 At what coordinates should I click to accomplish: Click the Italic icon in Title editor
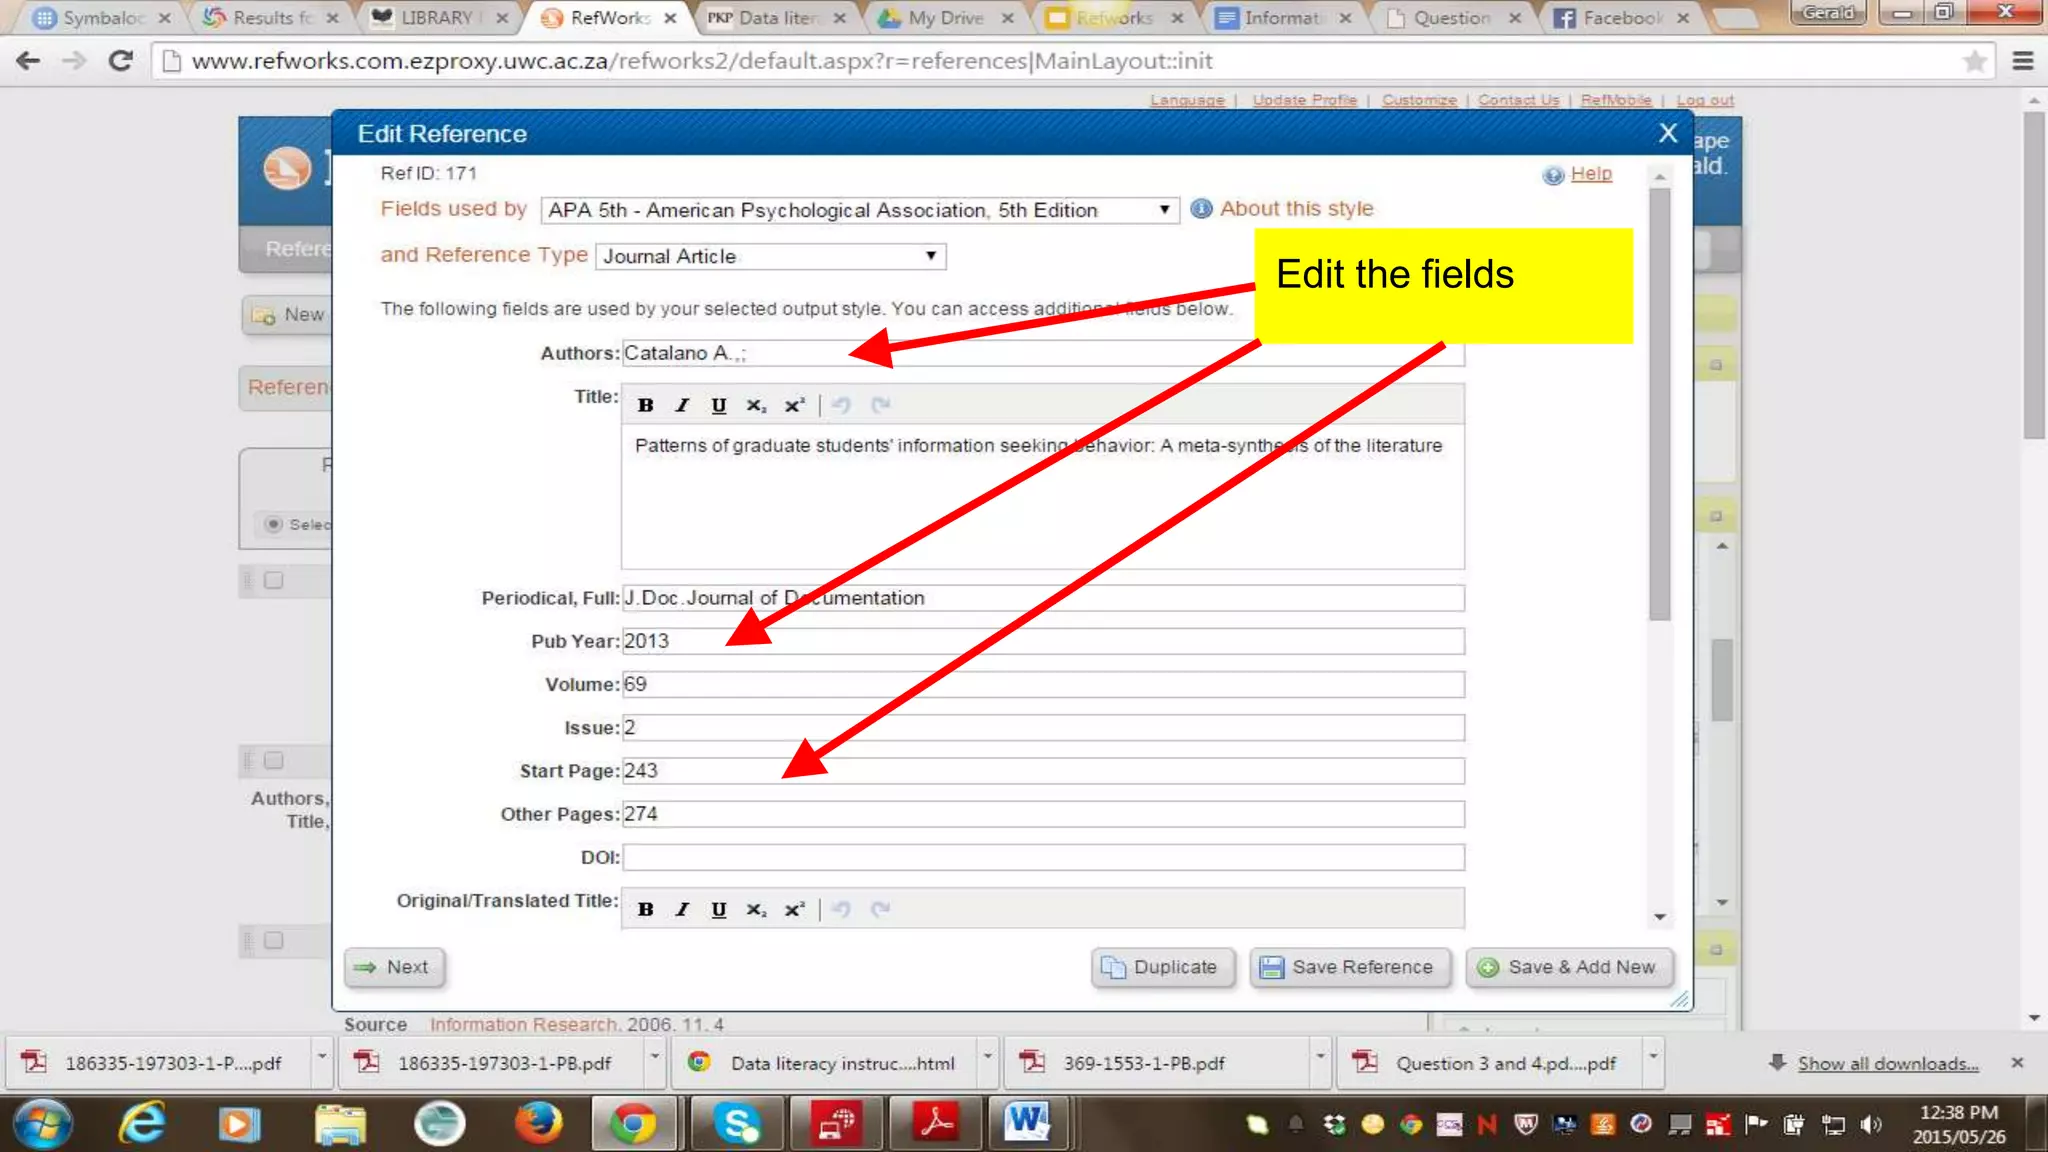pyautogui.click(x=682, y=405)
